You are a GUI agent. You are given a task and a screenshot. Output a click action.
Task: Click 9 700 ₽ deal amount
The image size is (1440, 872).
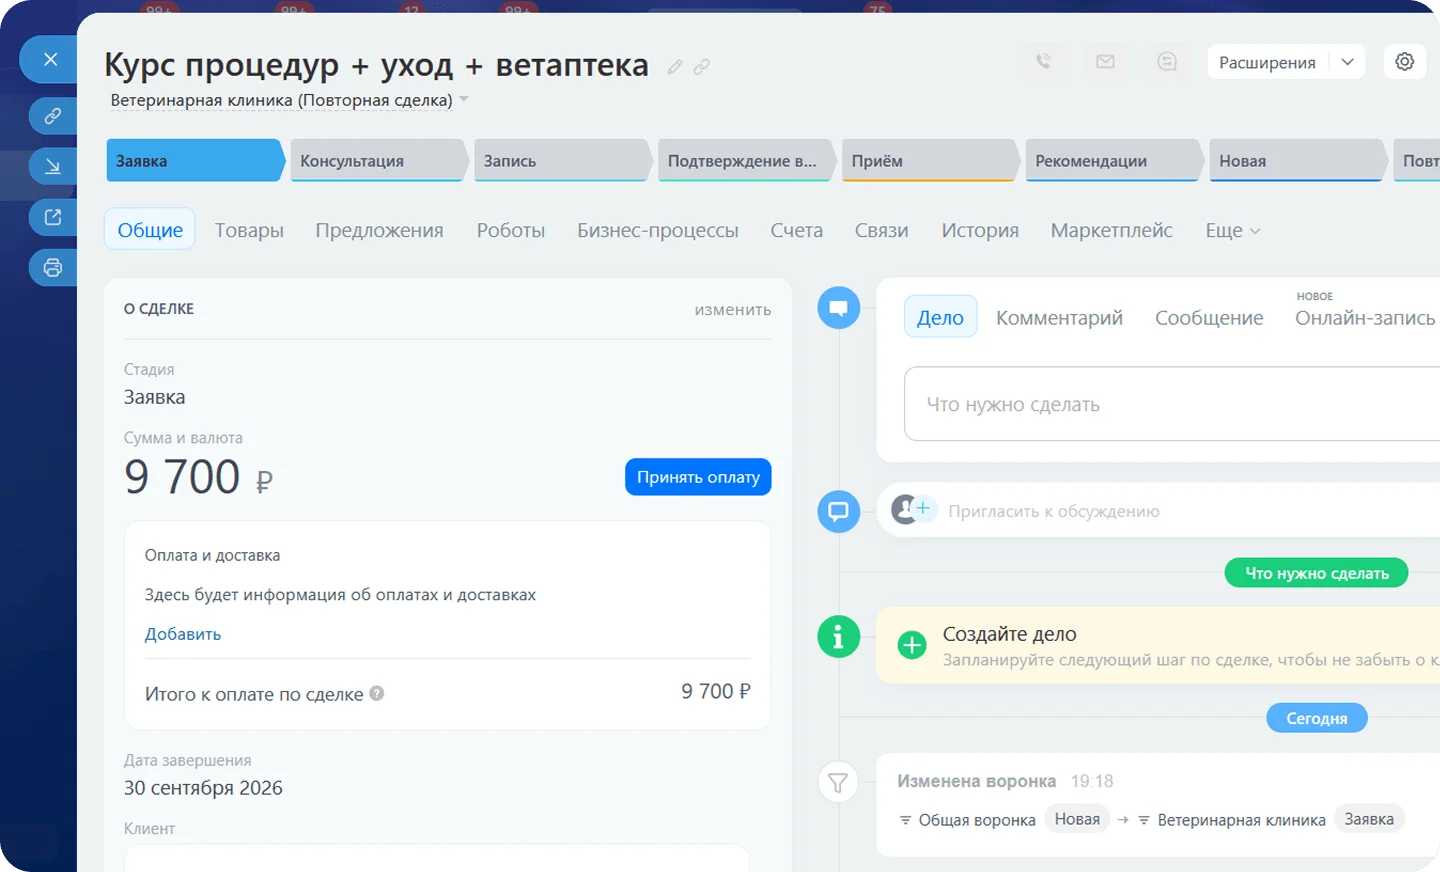(198, 477)
